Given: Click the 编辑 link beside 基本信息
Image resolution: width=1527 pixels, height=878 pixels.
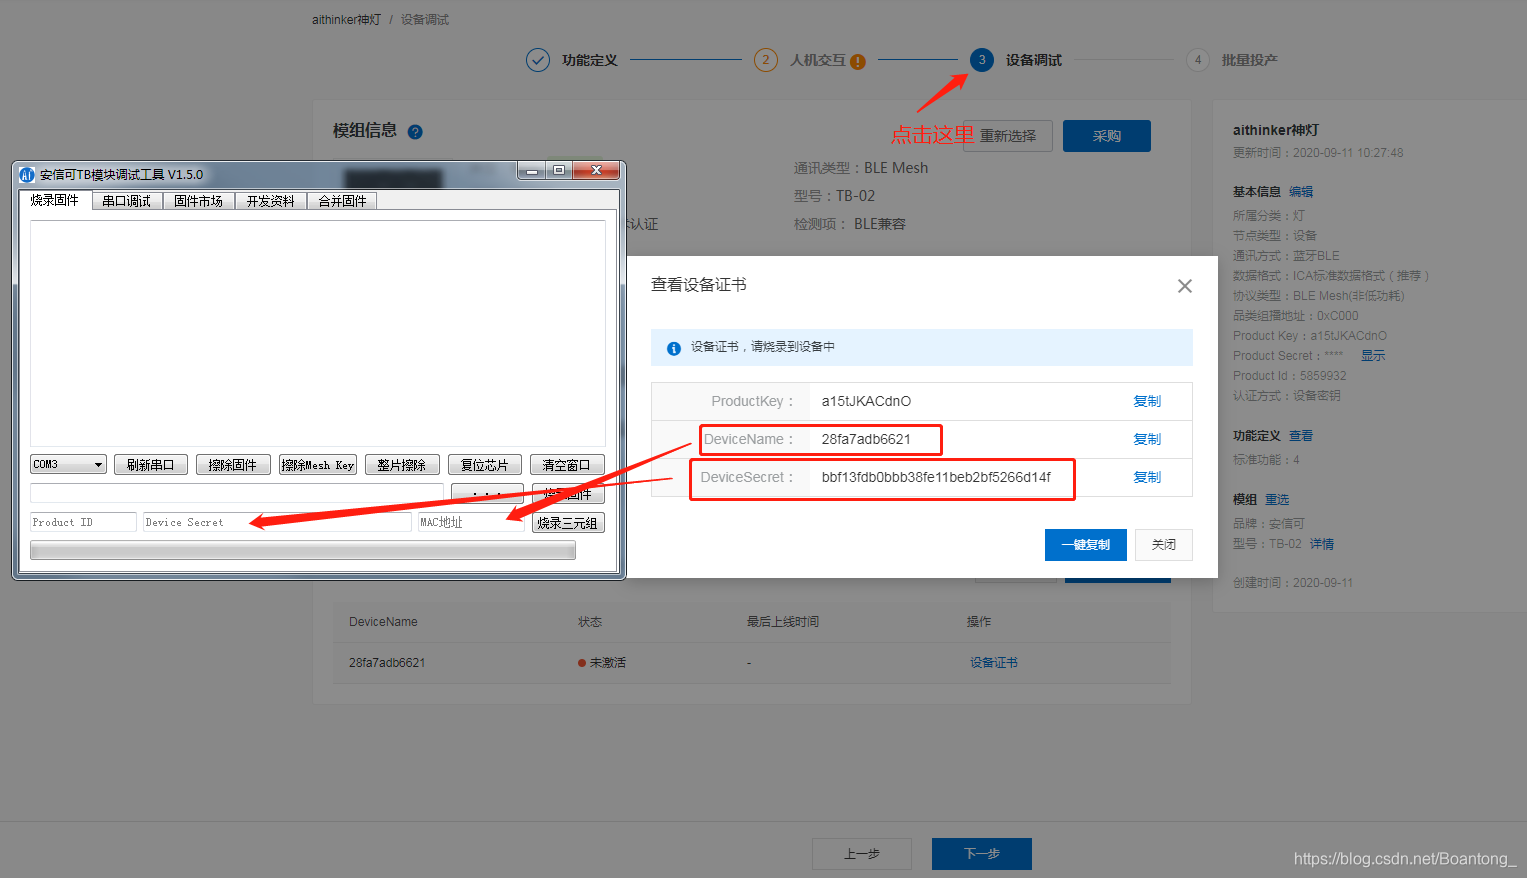Looking at the screenshot, I should (1301, 192).
